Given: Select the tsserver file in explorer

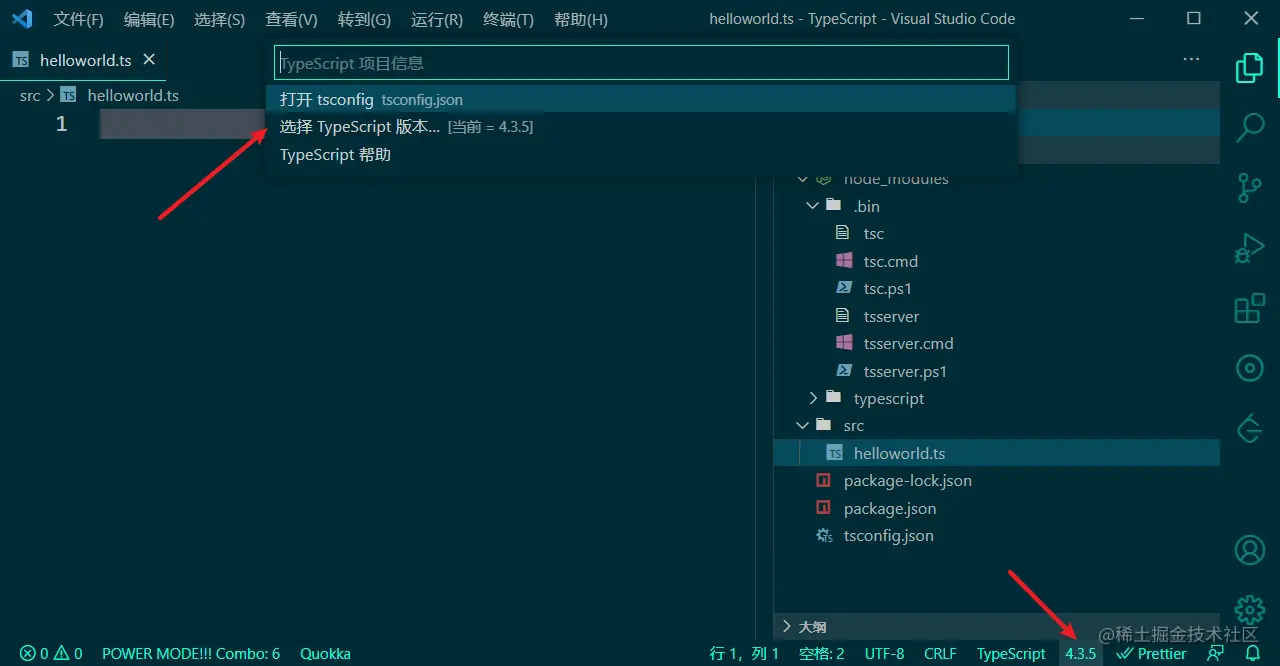Looking at the screenshot, I should 997,316.
